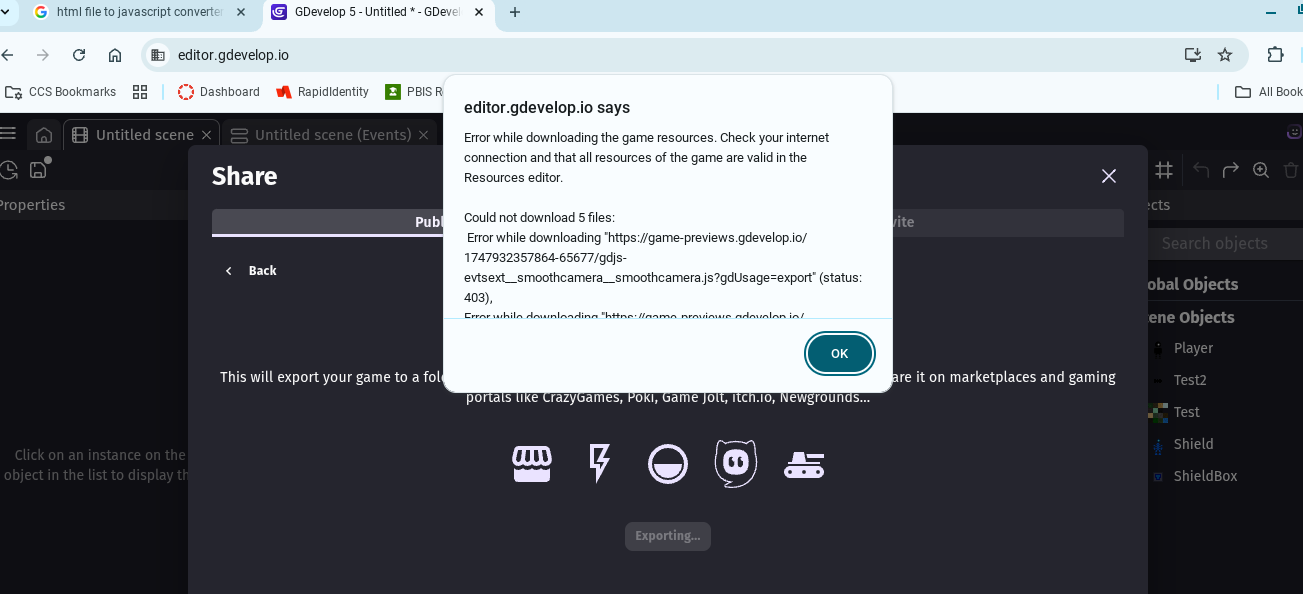Image resolution: width=1303 pixels, height=594 pixels.
Task: Open the CCS Bookmarks folder
Action: [x=61, y=92]
